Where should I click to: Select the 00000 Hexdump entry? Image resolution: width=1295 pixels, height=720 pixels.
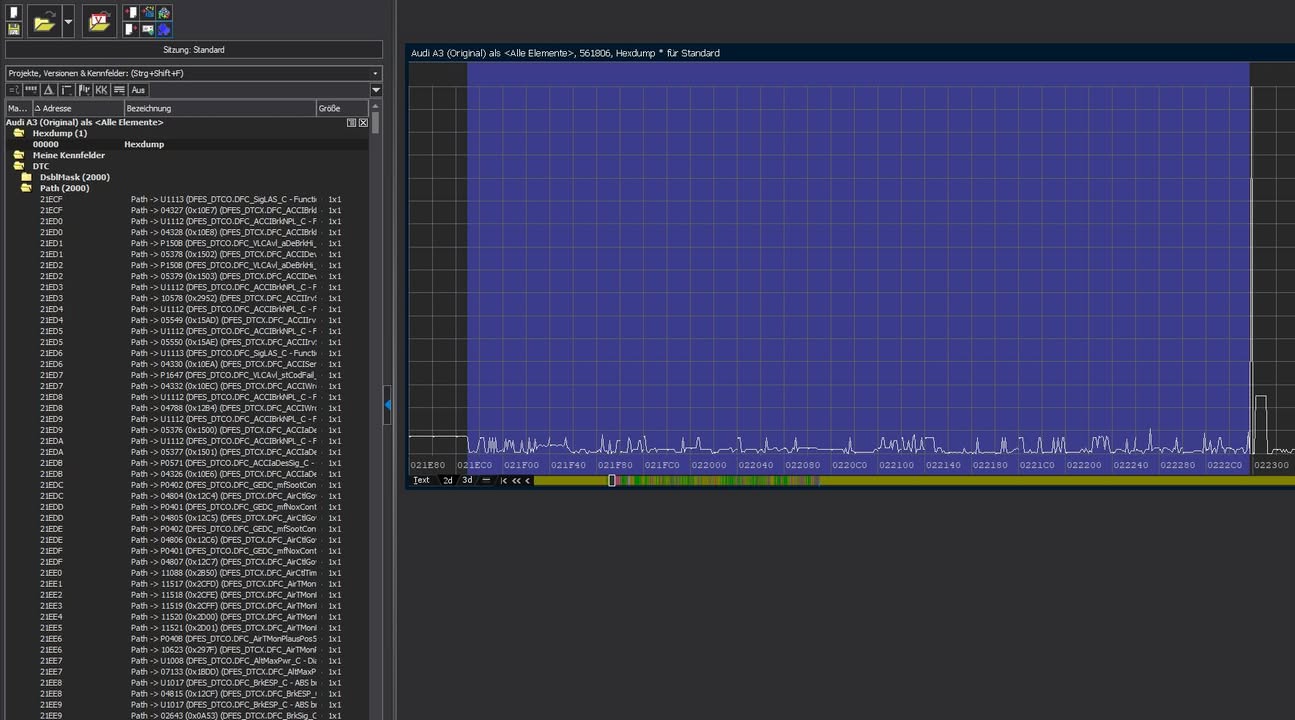tap(187, 144)
